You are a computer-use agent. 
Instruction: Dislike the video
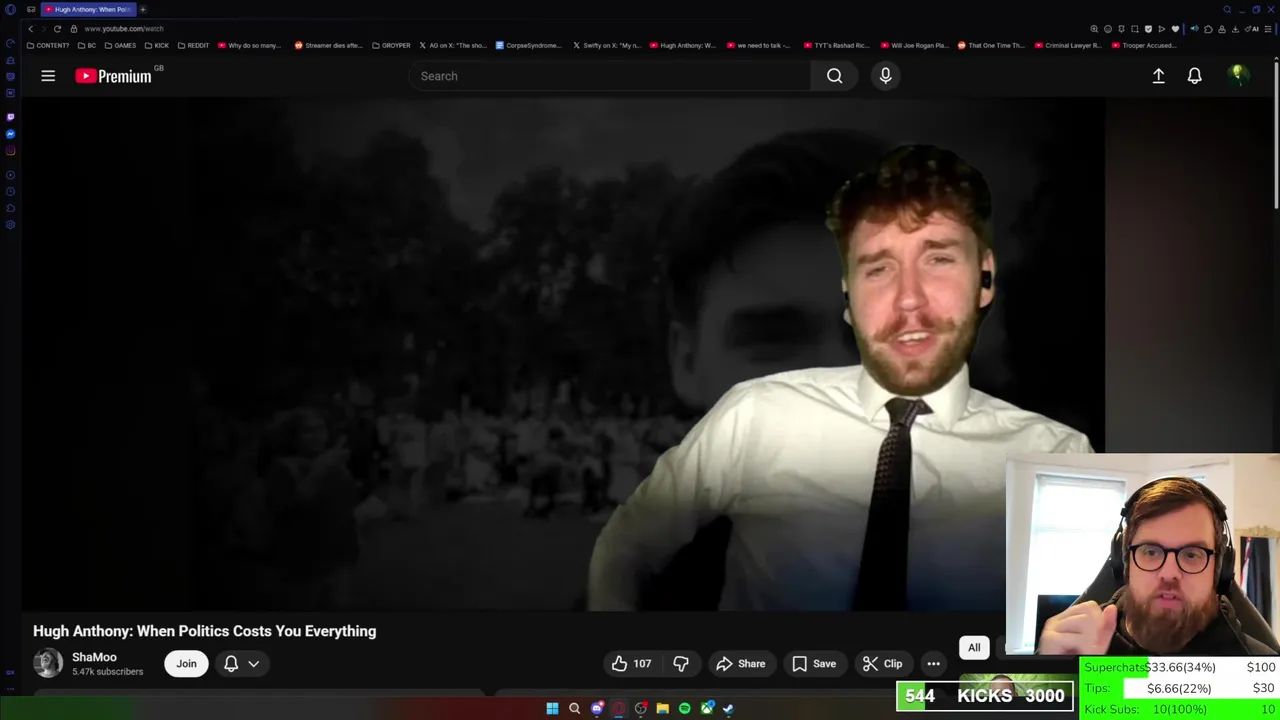[681, 664]
